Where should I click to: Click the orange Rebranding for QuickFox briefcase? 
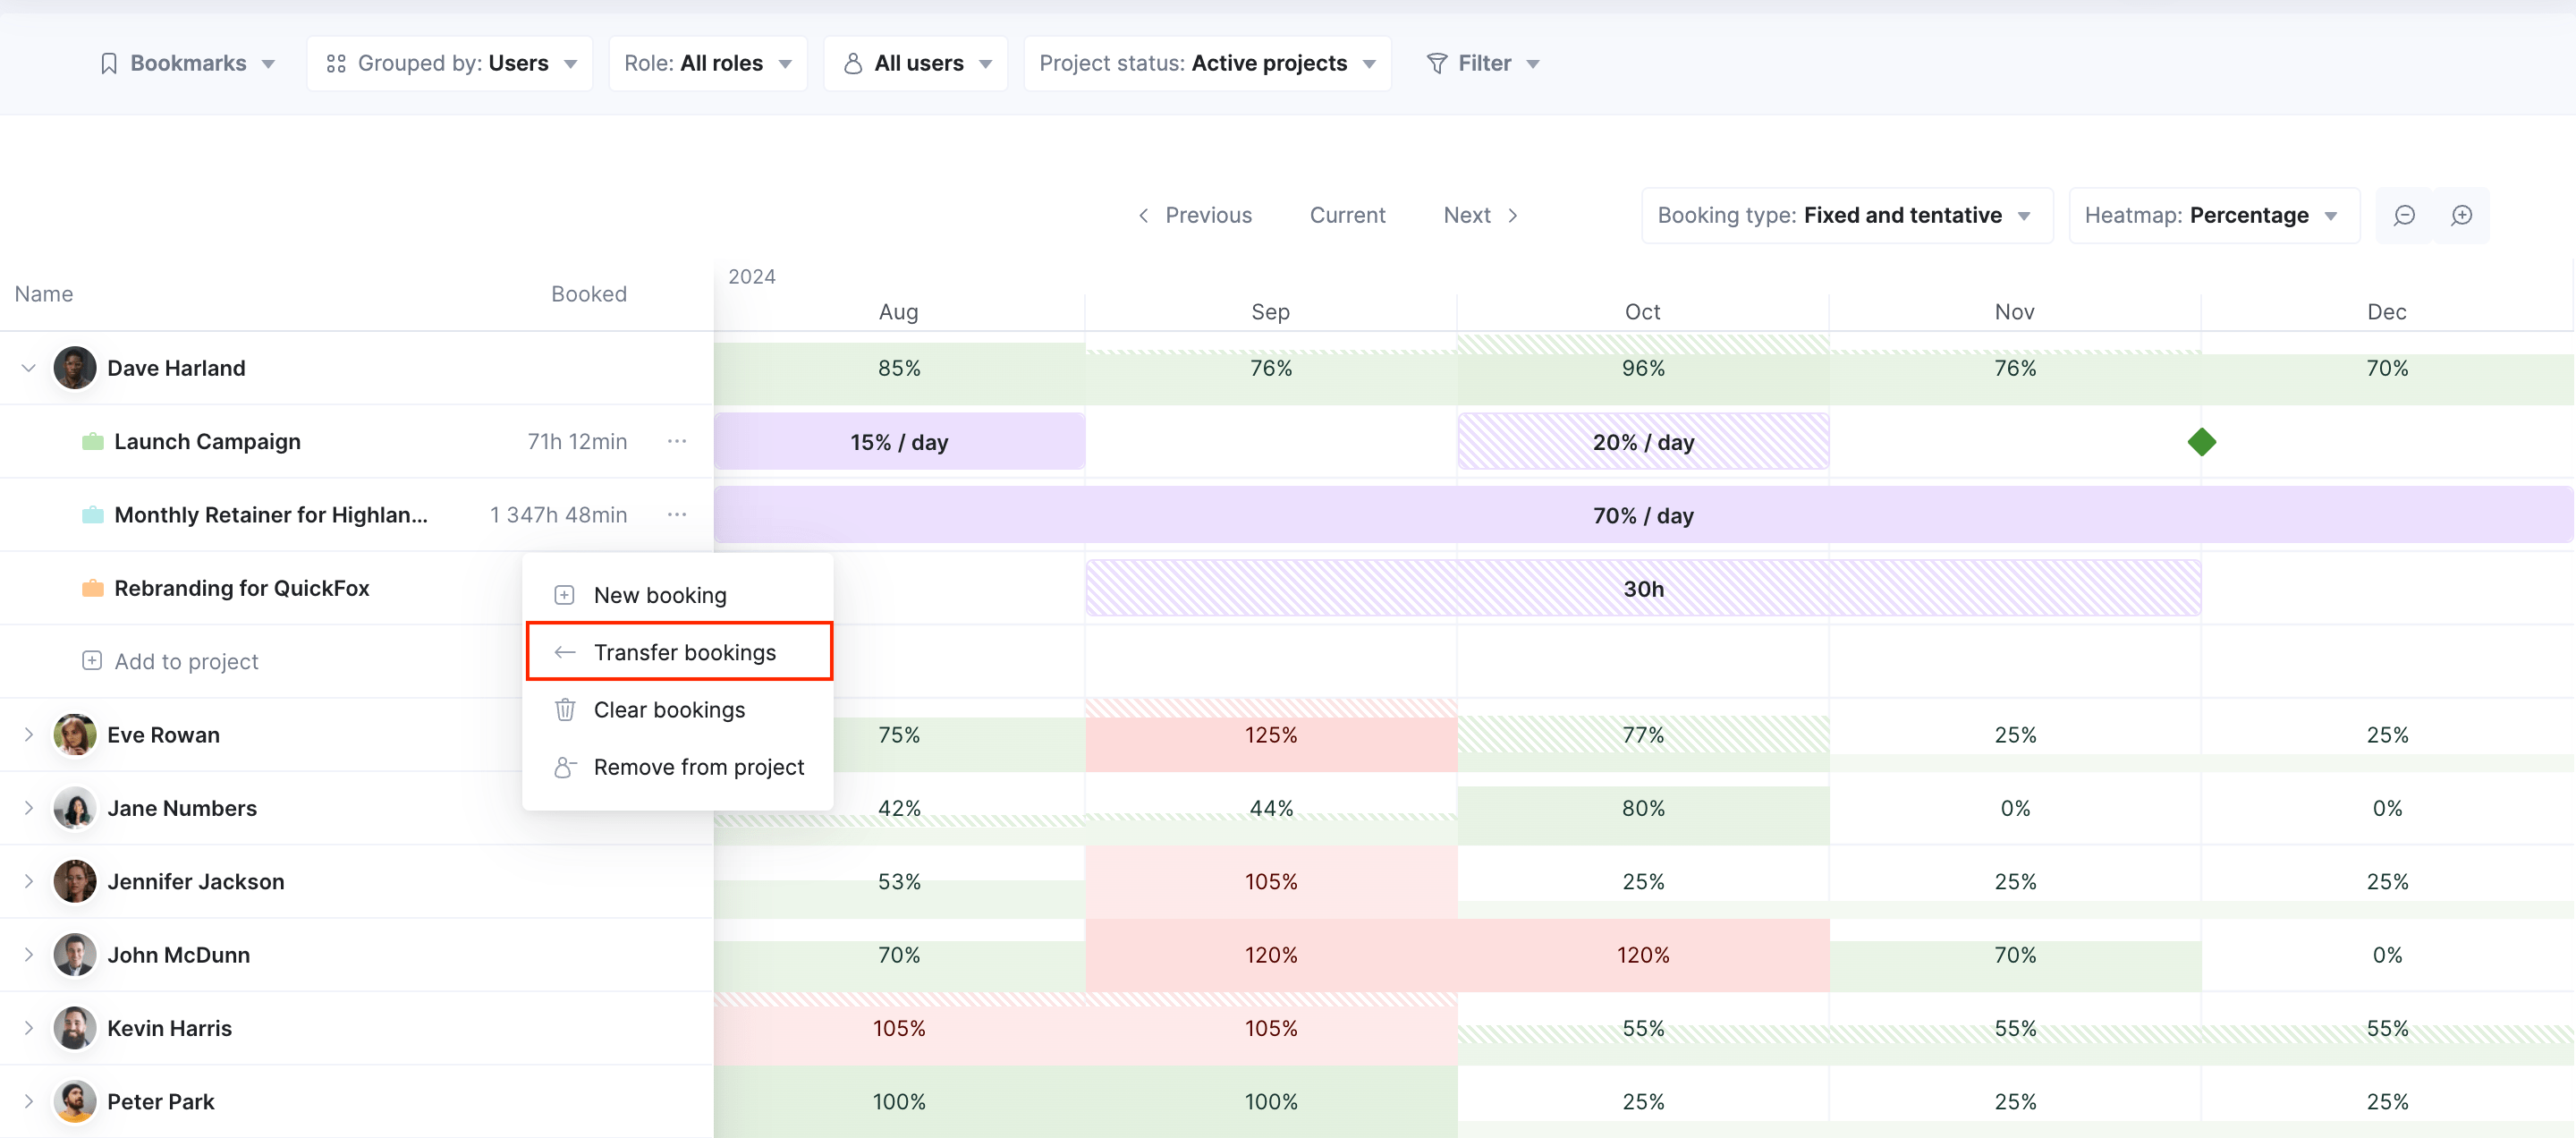point(93,588)
